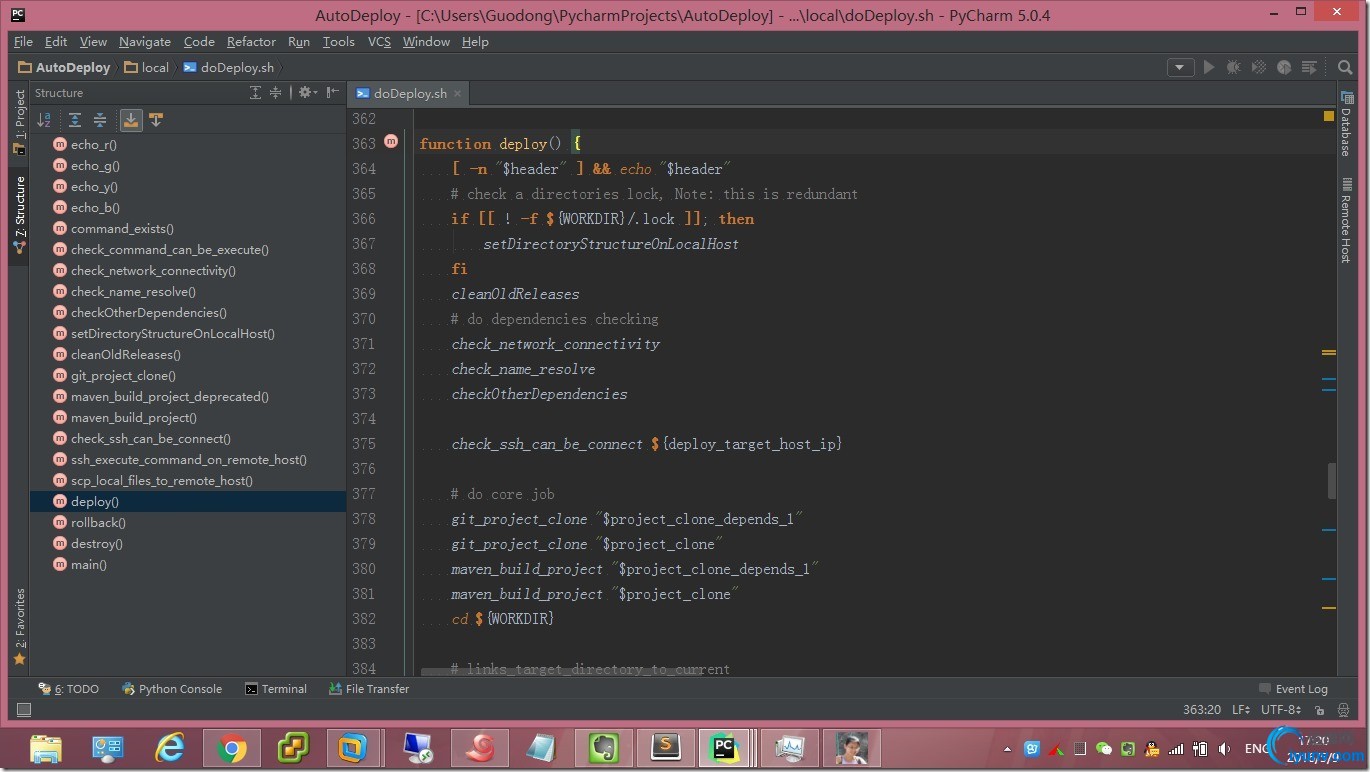The height and width of the screenshot is (772, 1370).
Task: Click the Profile icon in toolbar
Action: coord(1284,67)
